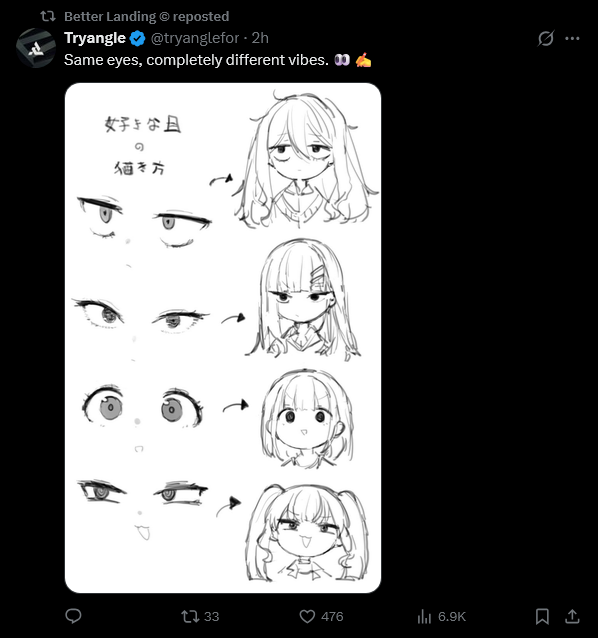Click the Grok explain-post icon
598x638 pixels.
point(546,39)
